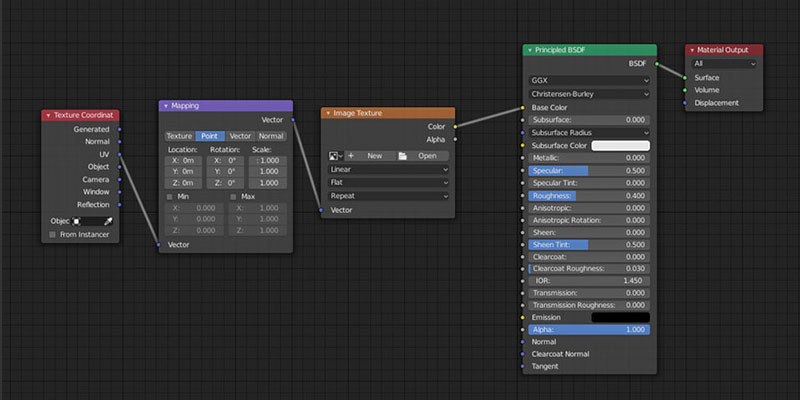
Task: Click the image browse icon in Image Texture
Action: 335,156
